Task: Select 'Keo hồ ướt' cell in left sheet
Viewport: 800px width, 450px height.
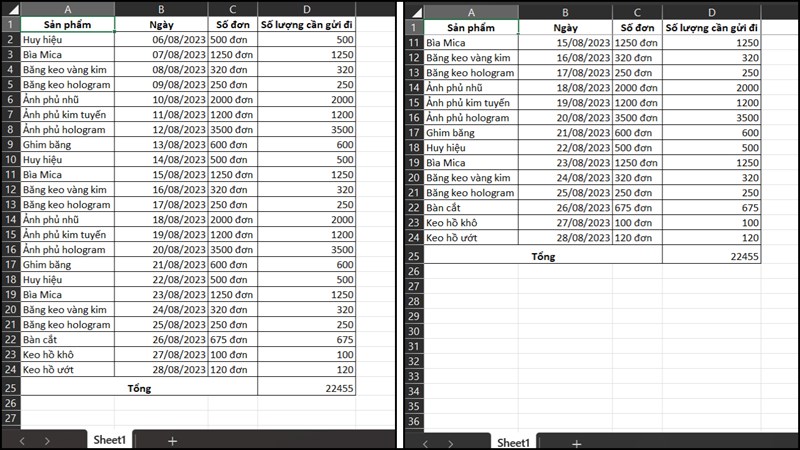Action: 67,369
